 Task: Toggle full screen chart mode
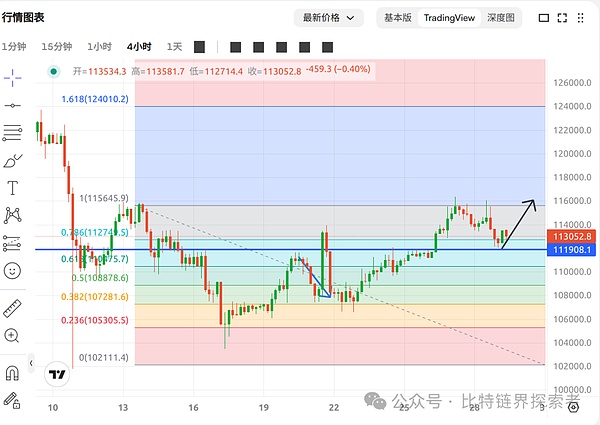[543, 17]
